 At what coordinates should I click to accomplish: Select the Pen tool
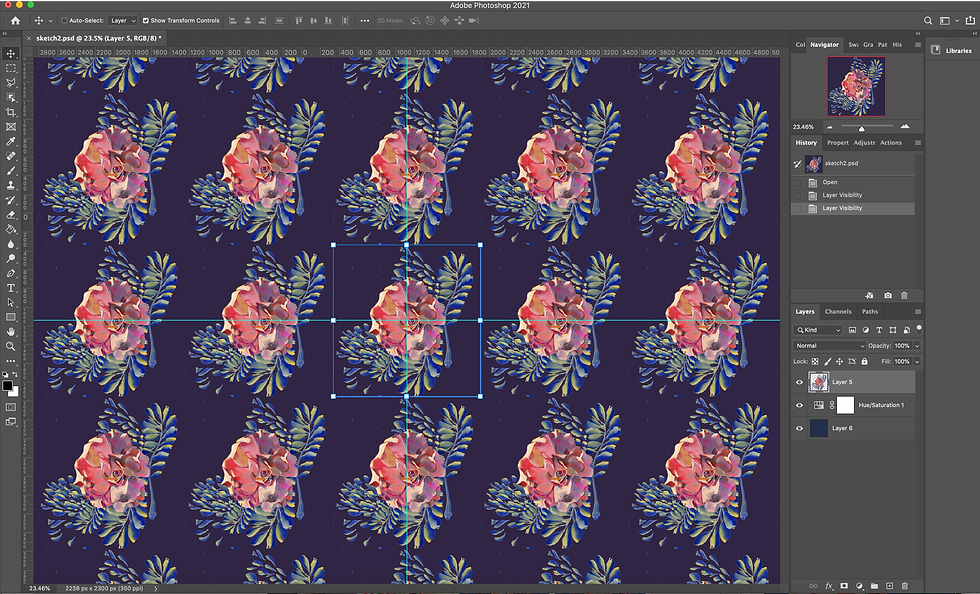pos(11,274)
